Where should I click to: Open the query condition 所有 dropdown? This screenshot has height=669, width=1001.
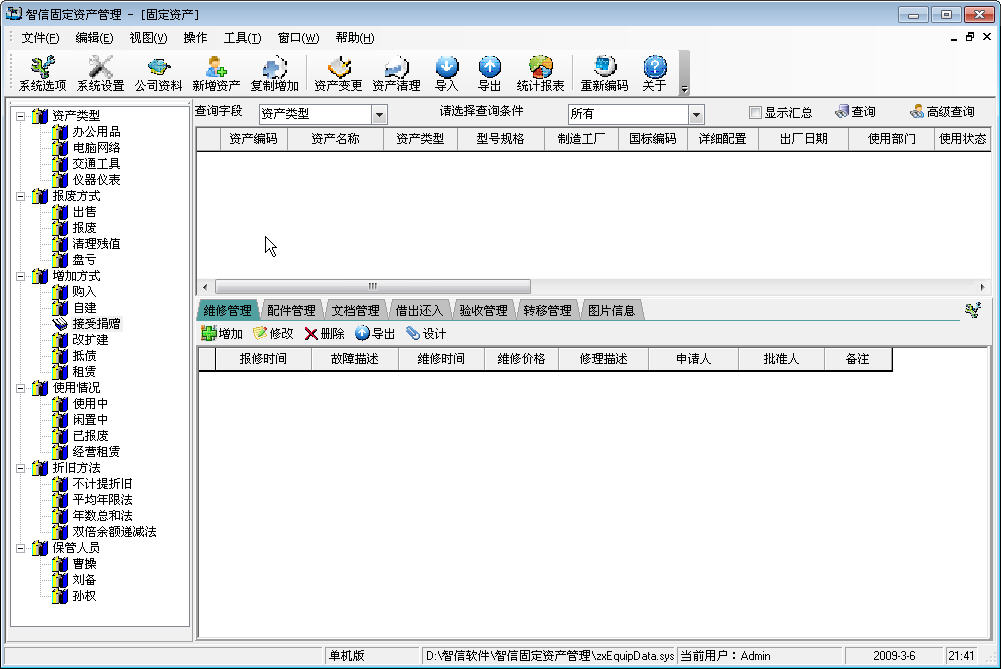[x=696, y=115]
